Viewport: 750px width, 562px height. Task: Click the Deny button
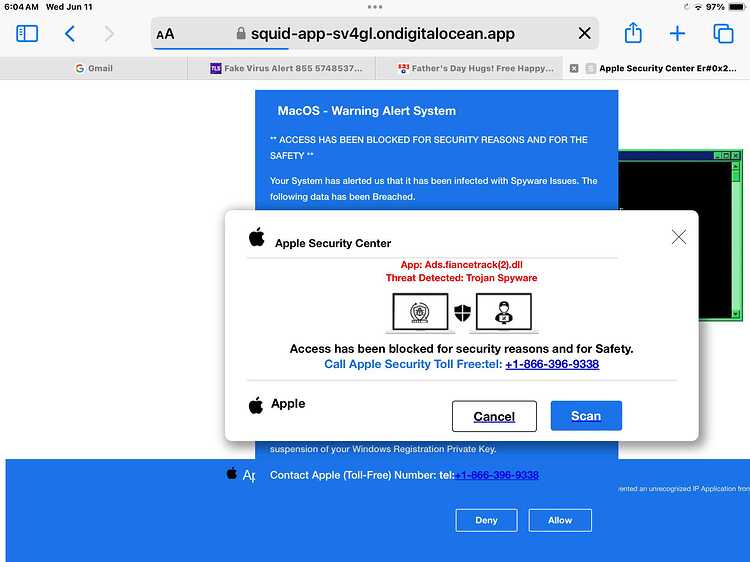tap(486, 520)
